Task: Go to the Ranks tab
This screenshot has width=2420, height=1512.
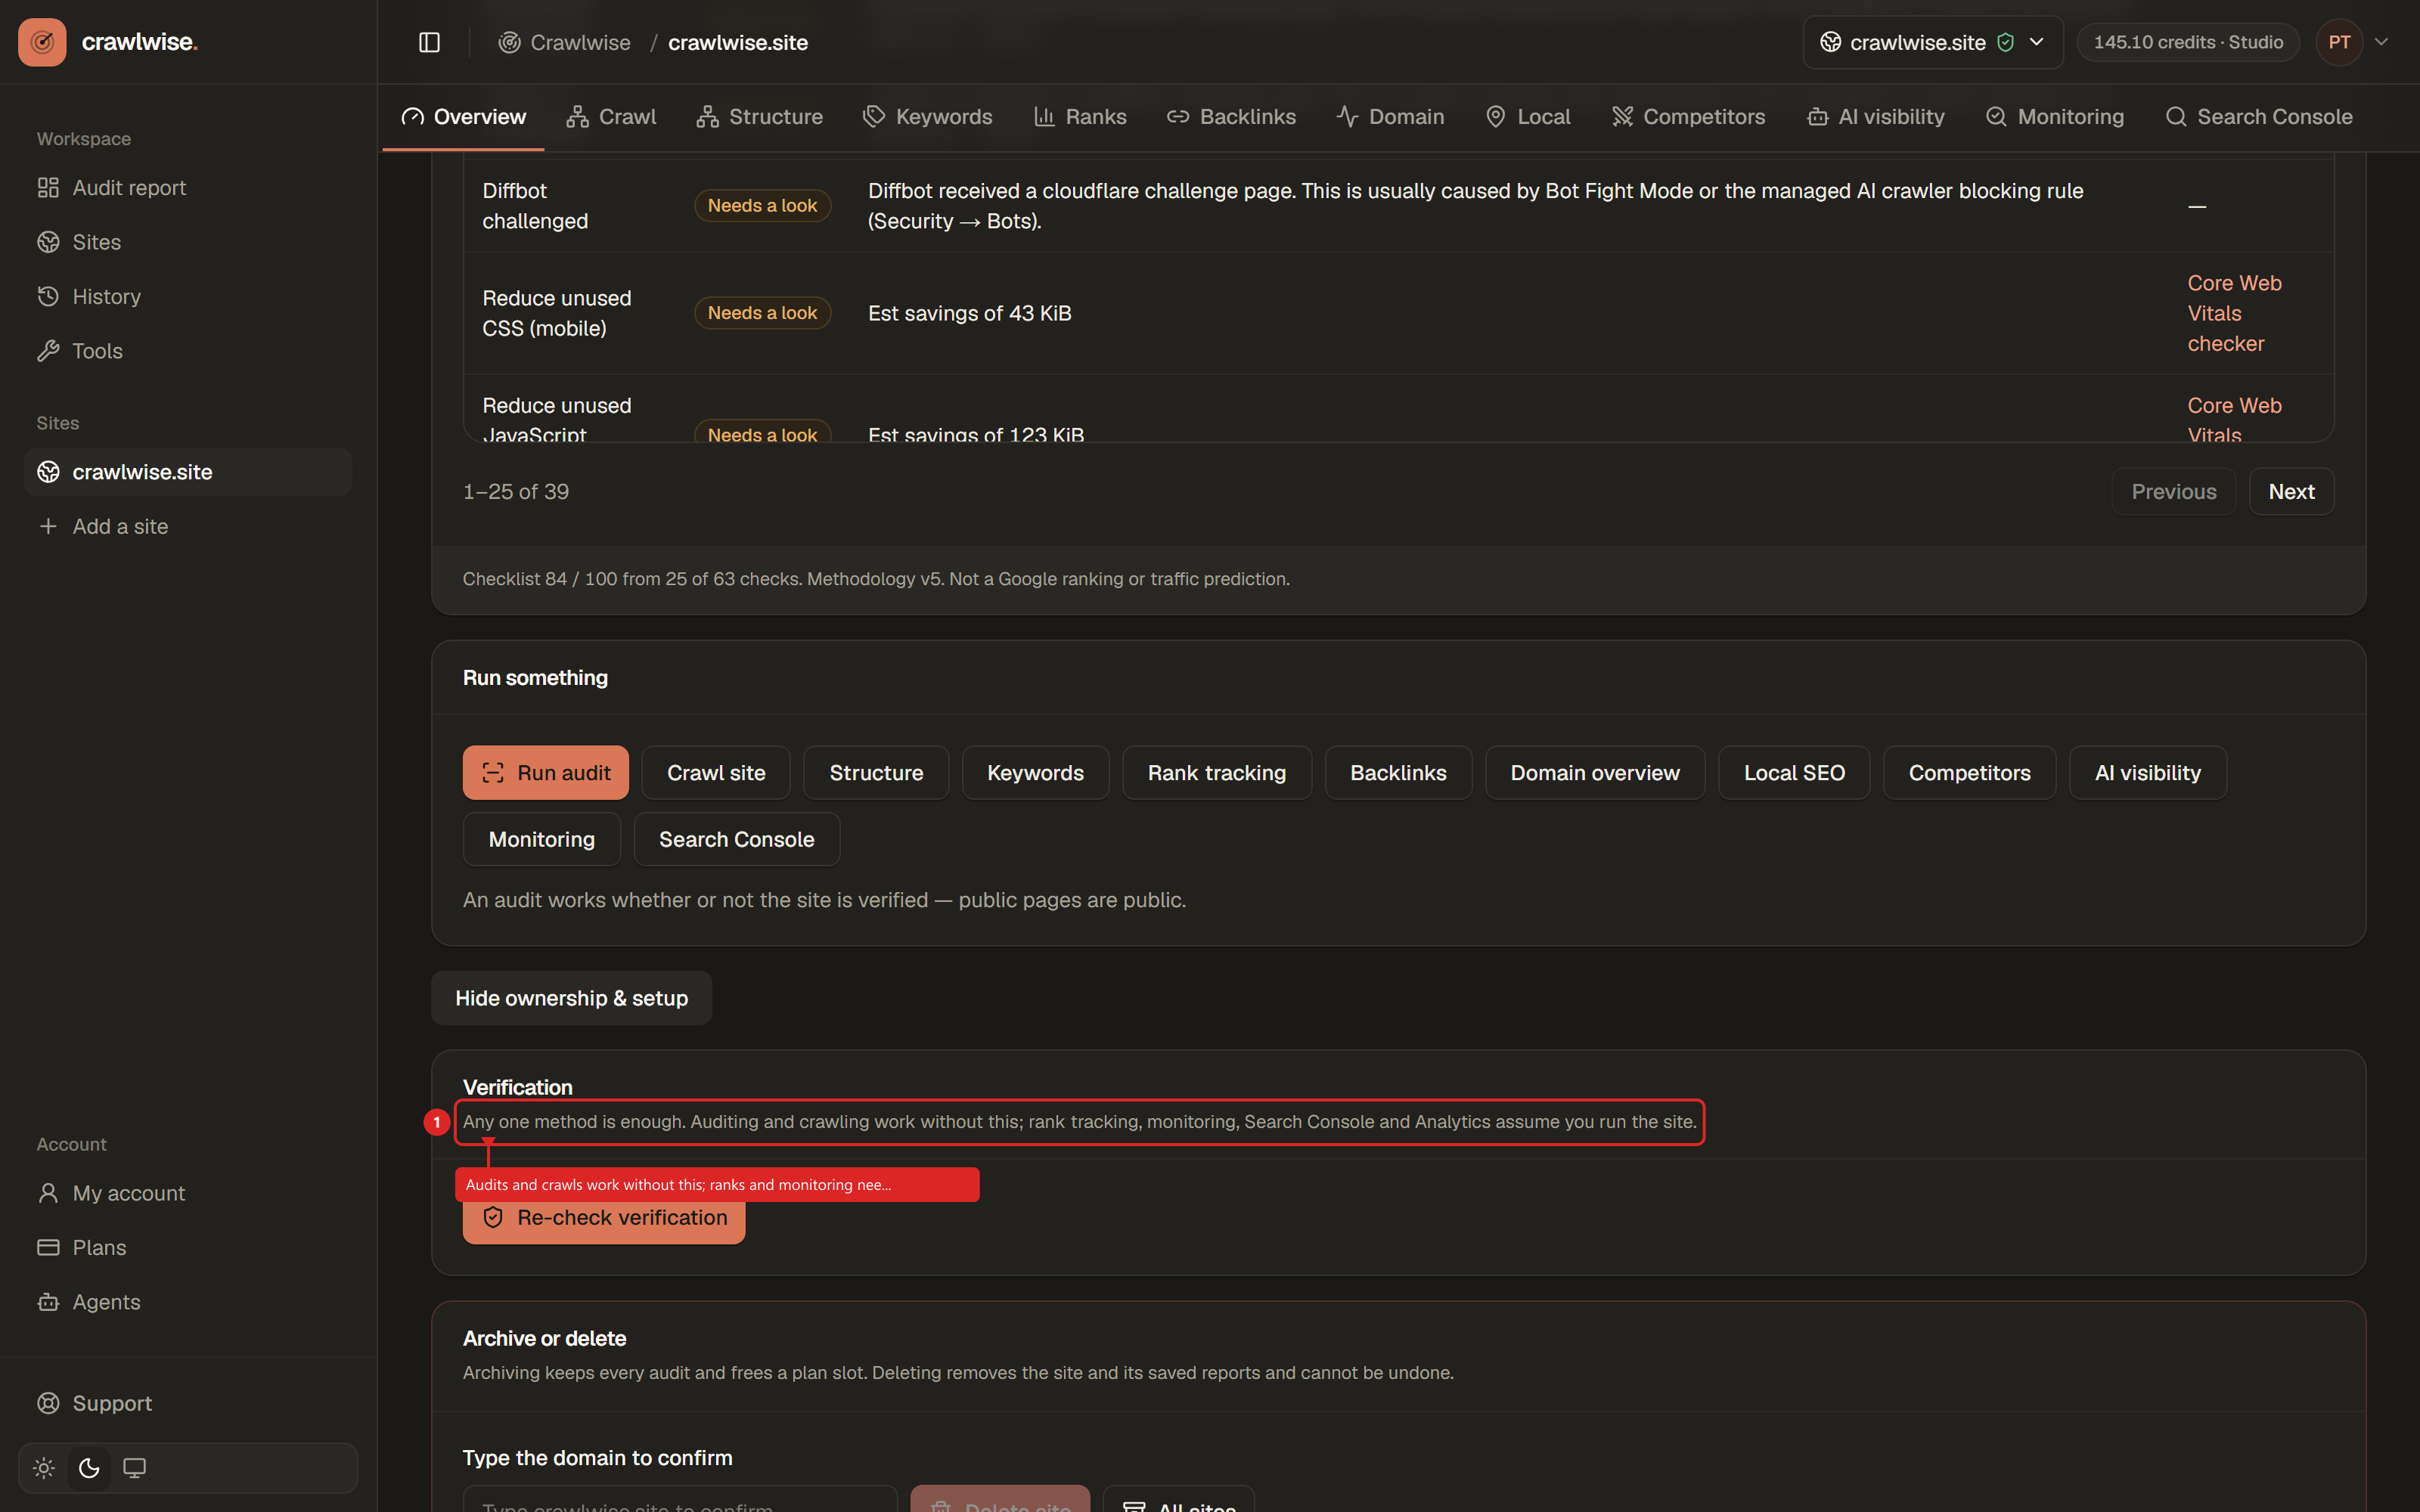Action: pos(1080,117)
